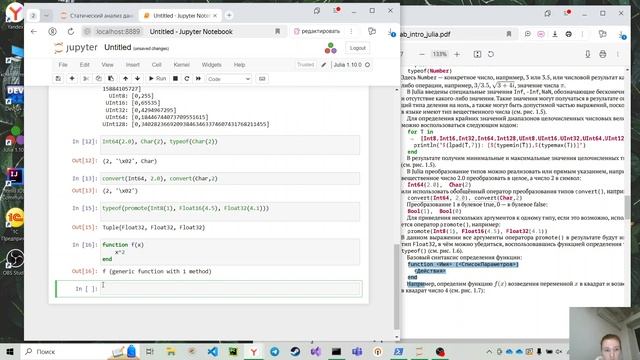
Task: Click the Trusted notebook indicator
Action: [x=306, y=65]
